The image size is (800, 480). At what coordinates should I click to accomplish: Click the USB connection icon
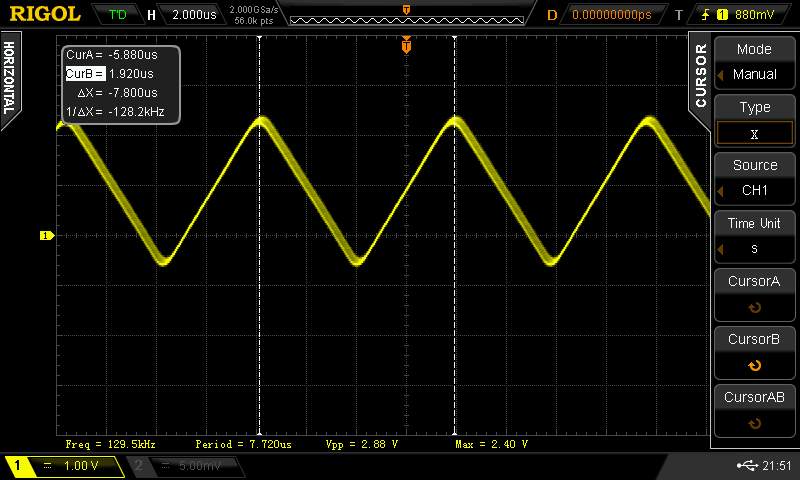[x=746, y=466]
